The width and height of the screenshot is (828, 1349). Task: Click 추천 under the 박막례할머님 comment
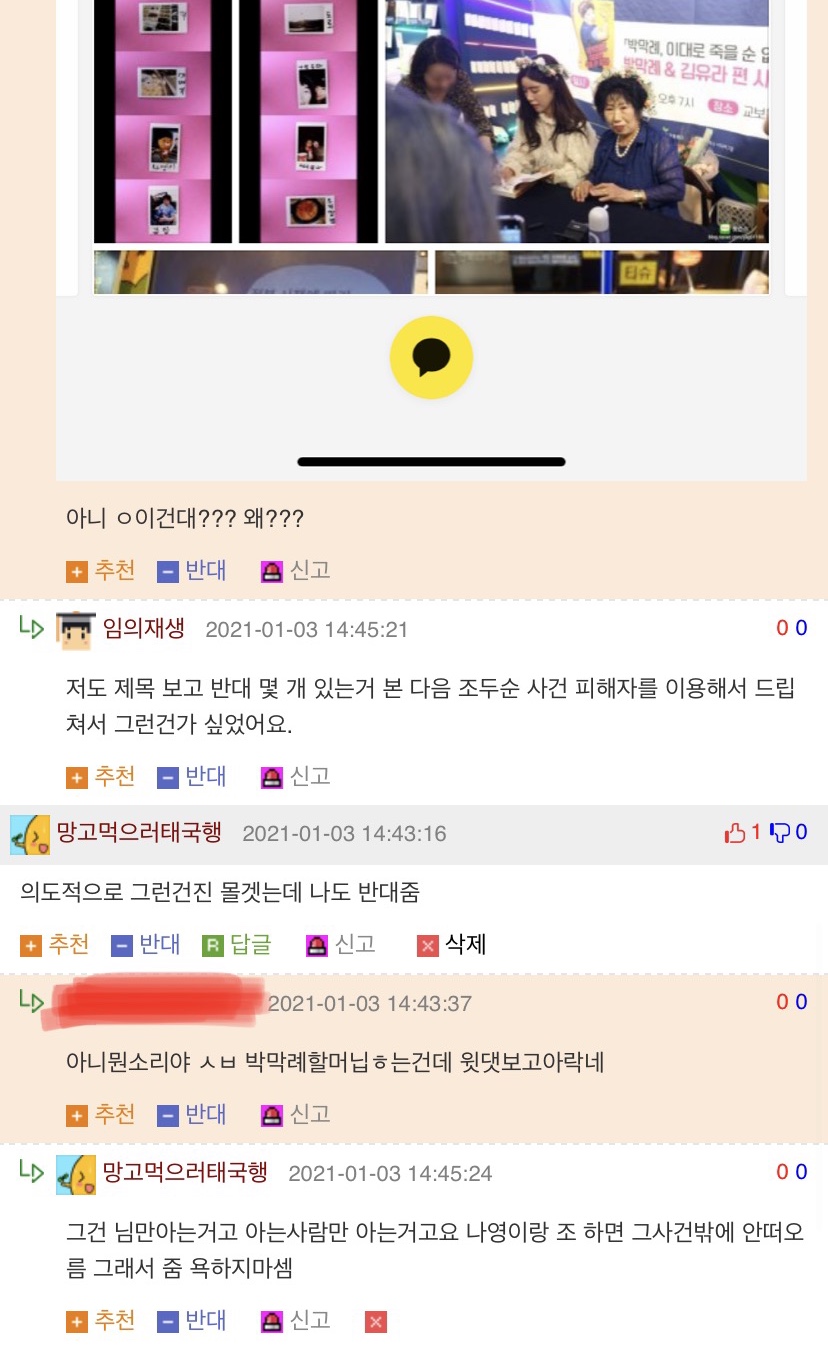pyautogui.click(x=101, y=1114)
